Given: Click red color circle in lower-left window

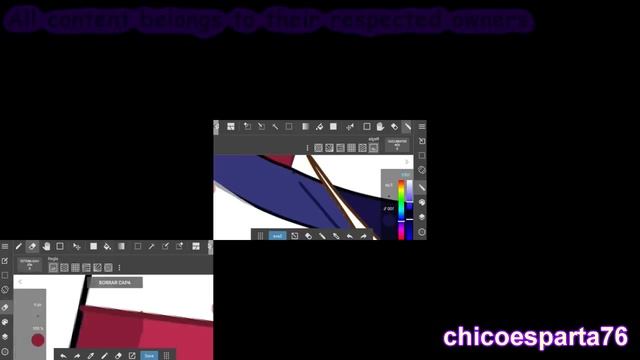Looking at the screenshot, I should tap(38, 340).
